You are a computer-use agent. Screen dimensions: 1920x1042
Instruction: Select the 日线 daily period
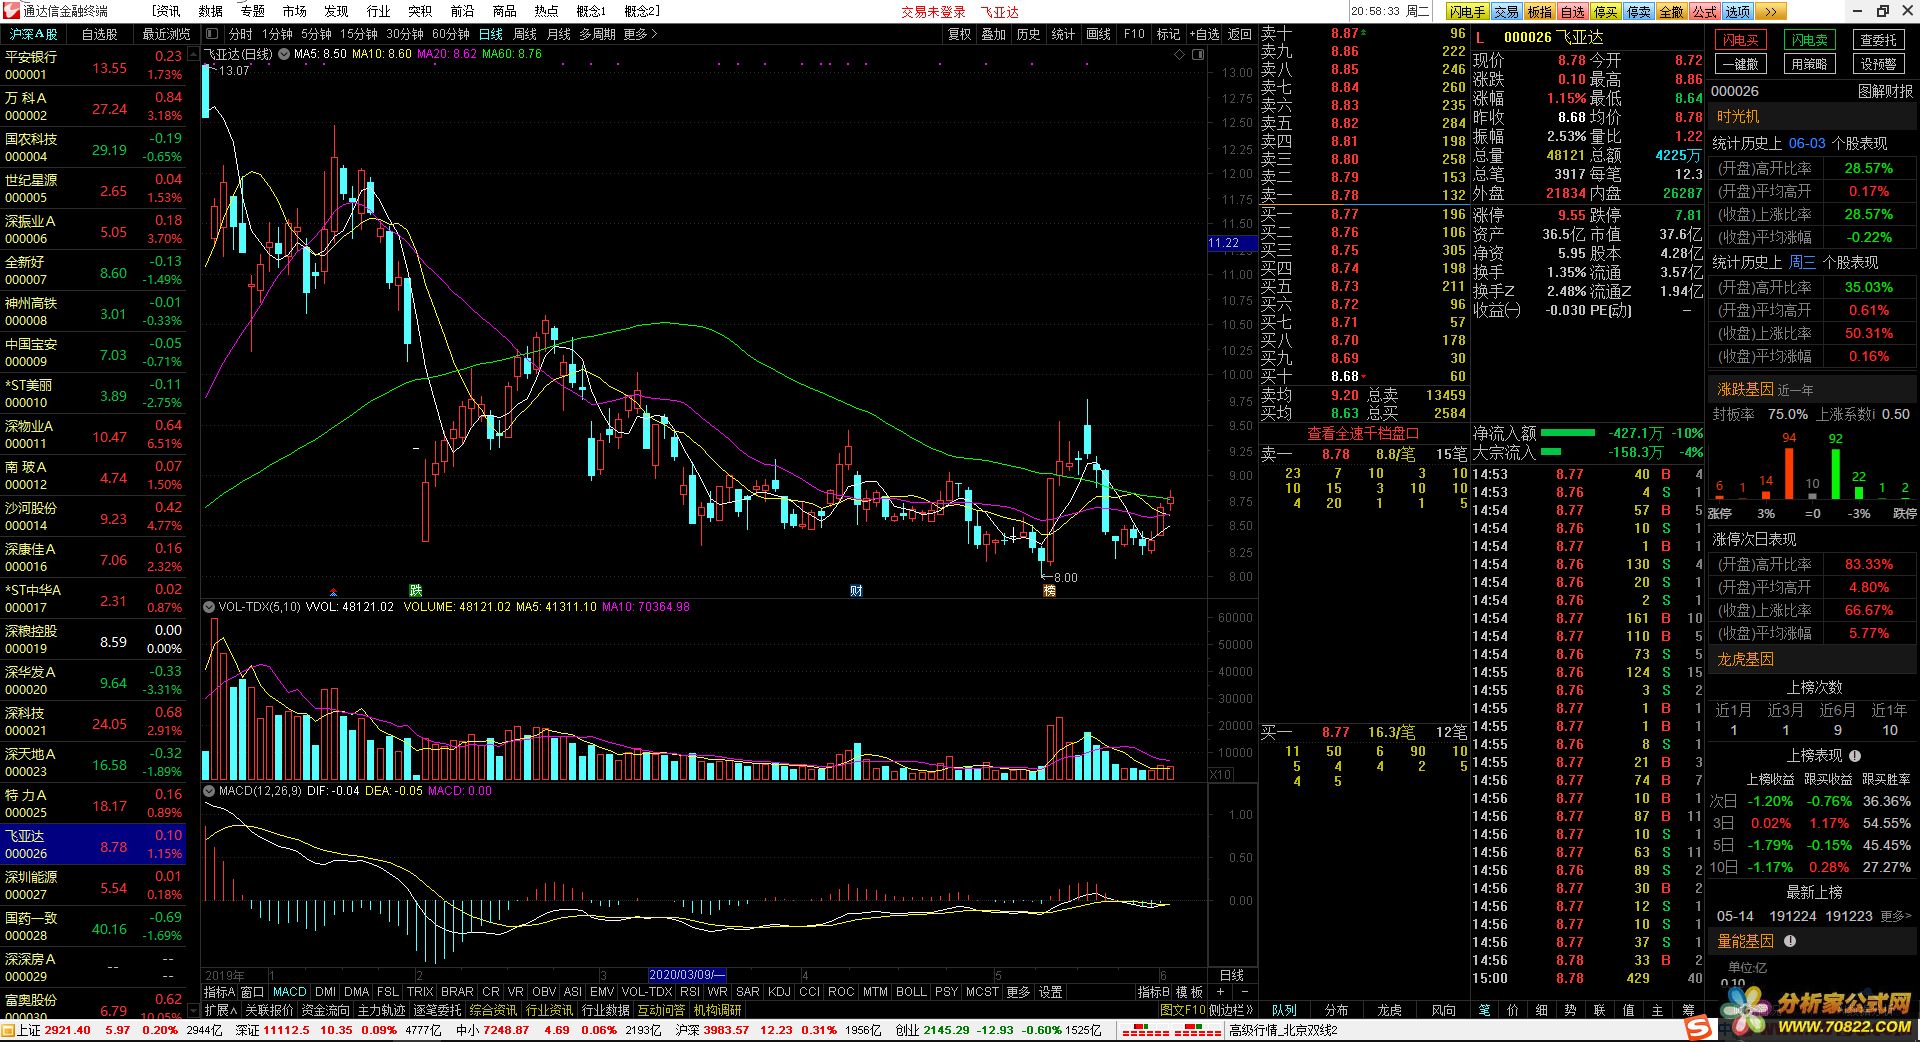[x=491, y=34]
